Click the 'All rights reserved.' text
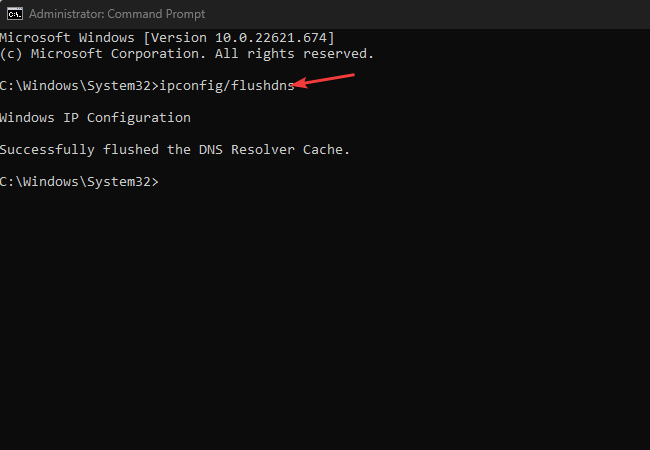This screenshot has height=450, width=650. (x=294, y=54)
